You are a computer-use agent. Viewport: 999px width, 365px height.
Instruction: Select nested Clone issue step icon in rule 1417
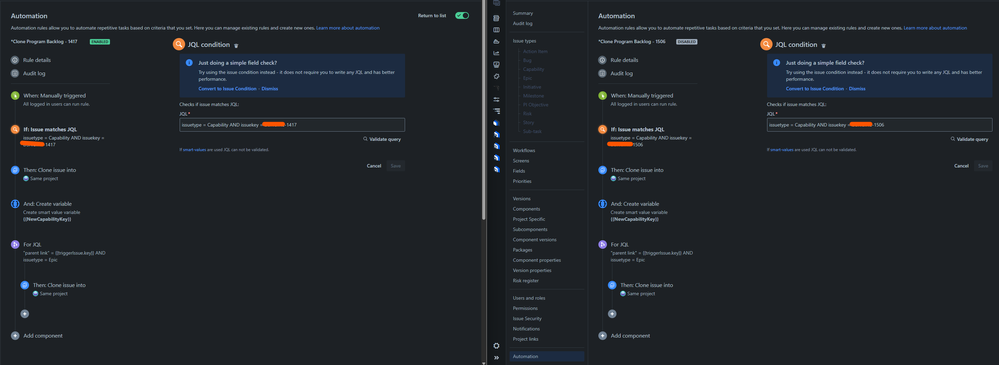(24, 285)
